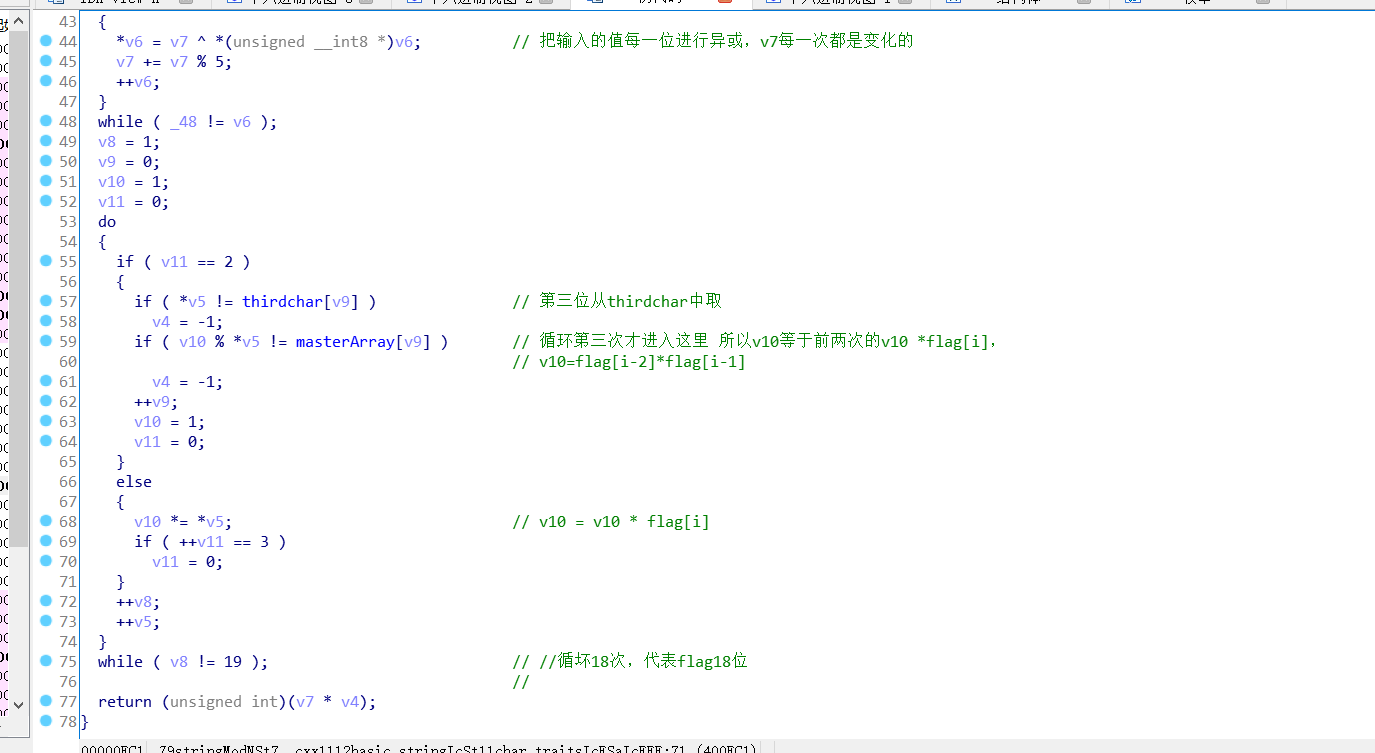The height and width of the screenshot is (753, 1375).
Task: Click the '++v9;' statement
Action: tap(156, 401)
